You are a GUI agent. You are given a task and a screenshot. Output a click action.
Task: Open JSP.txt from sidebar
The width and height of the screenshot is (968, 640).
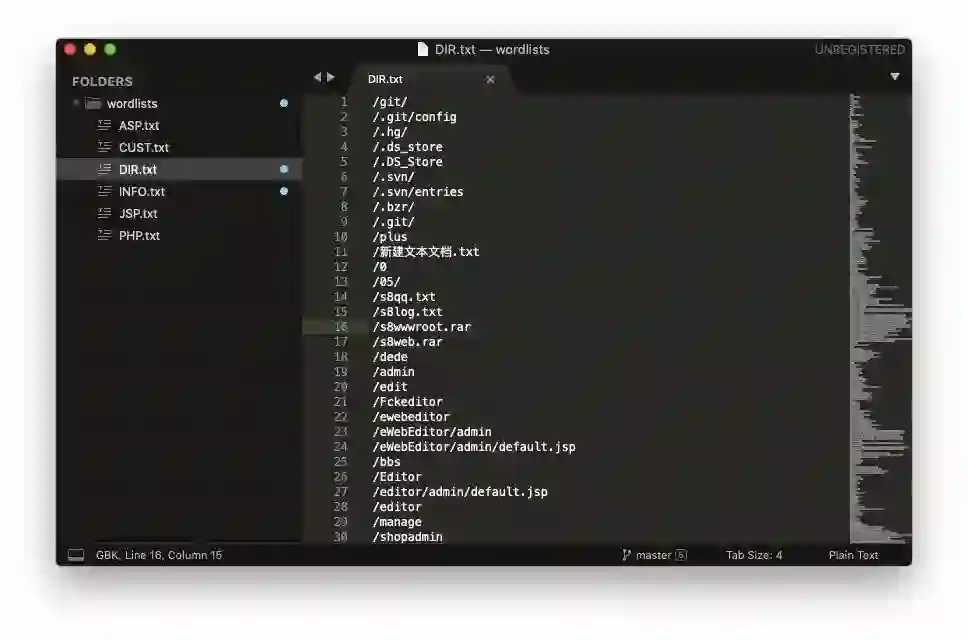[138, 214]
